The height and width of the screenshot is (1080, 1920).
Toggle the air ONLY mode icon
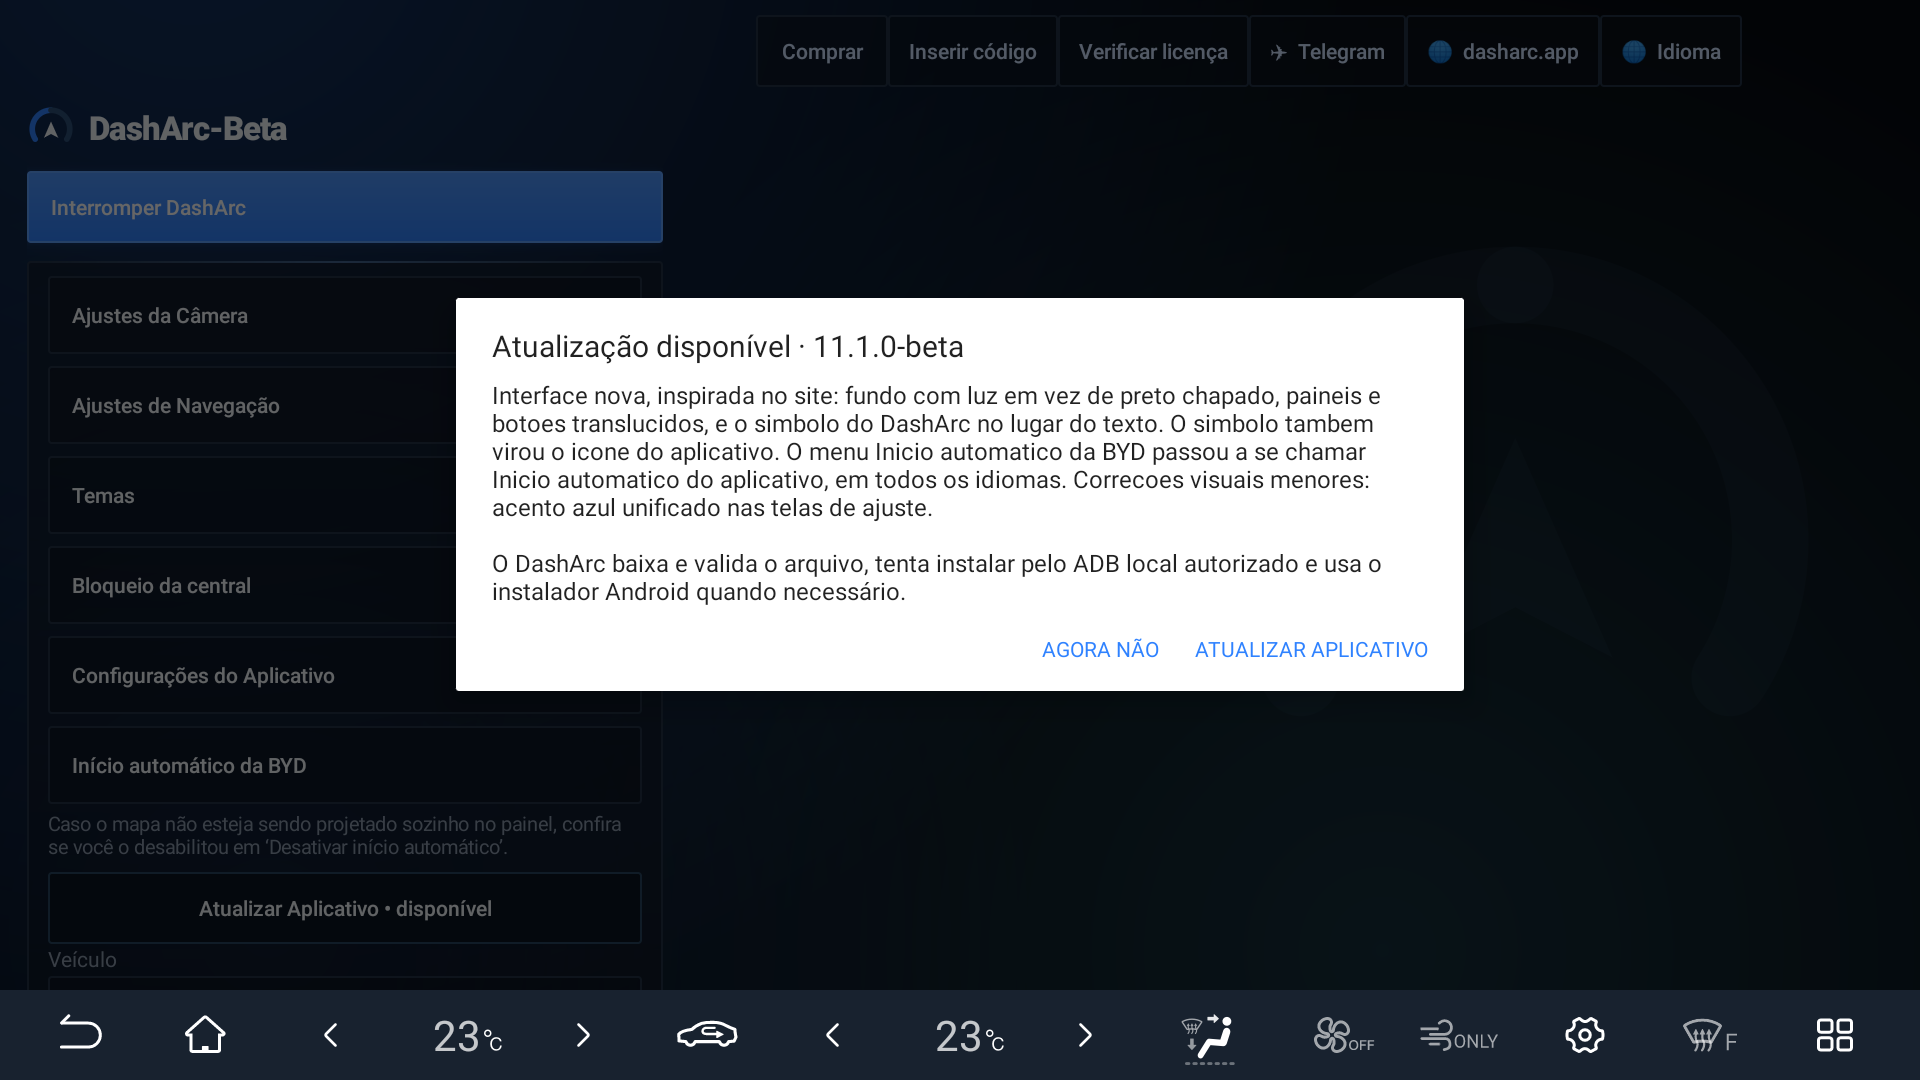[x=1459, y=1035]
